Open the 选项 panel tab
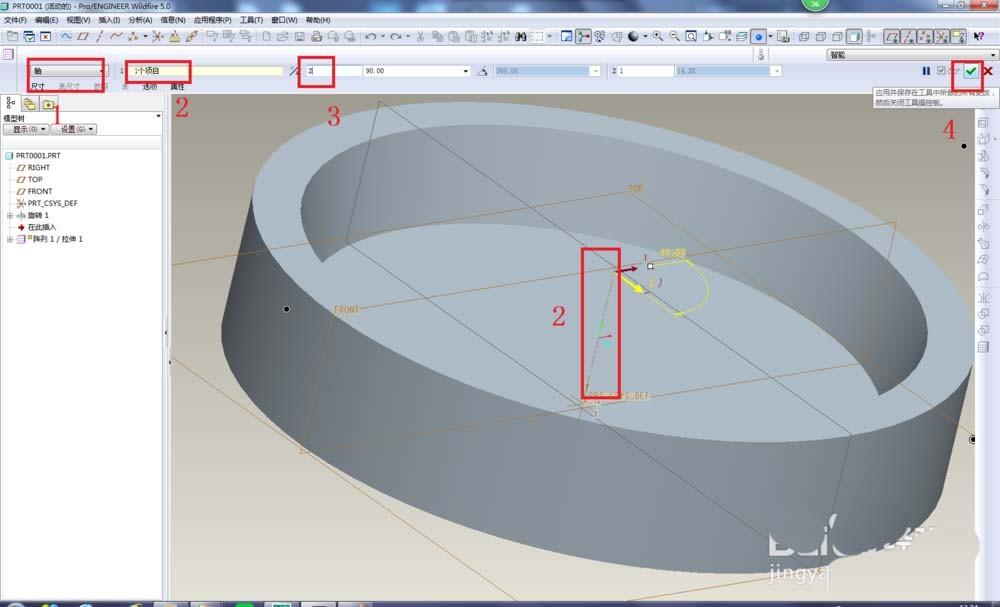1000x607 pixels. click(x=150, y=87)
